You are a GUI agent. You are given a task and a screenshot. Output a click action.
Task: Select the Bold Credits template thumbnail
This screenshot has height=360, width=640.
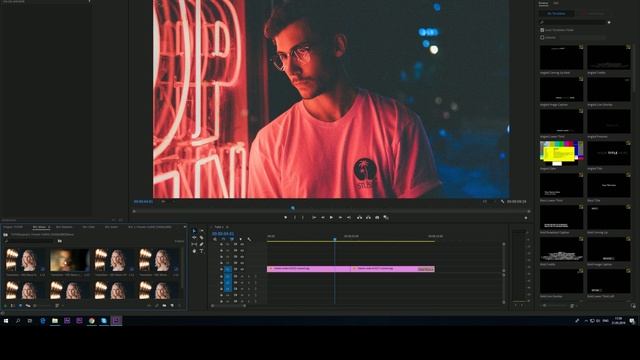[562, 249]
